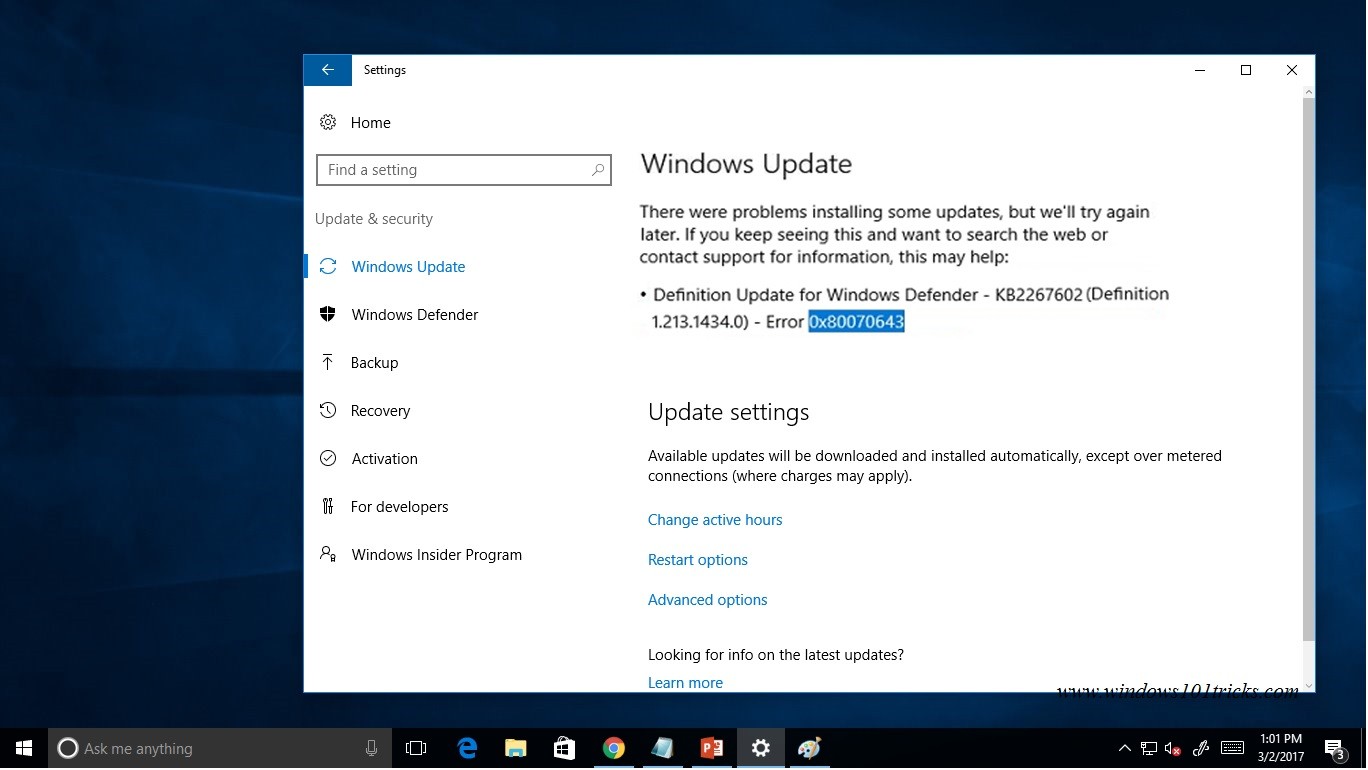Select Windows Defender menu entry
This screenshot has width=1368, height=770.
tap(414, 315)
